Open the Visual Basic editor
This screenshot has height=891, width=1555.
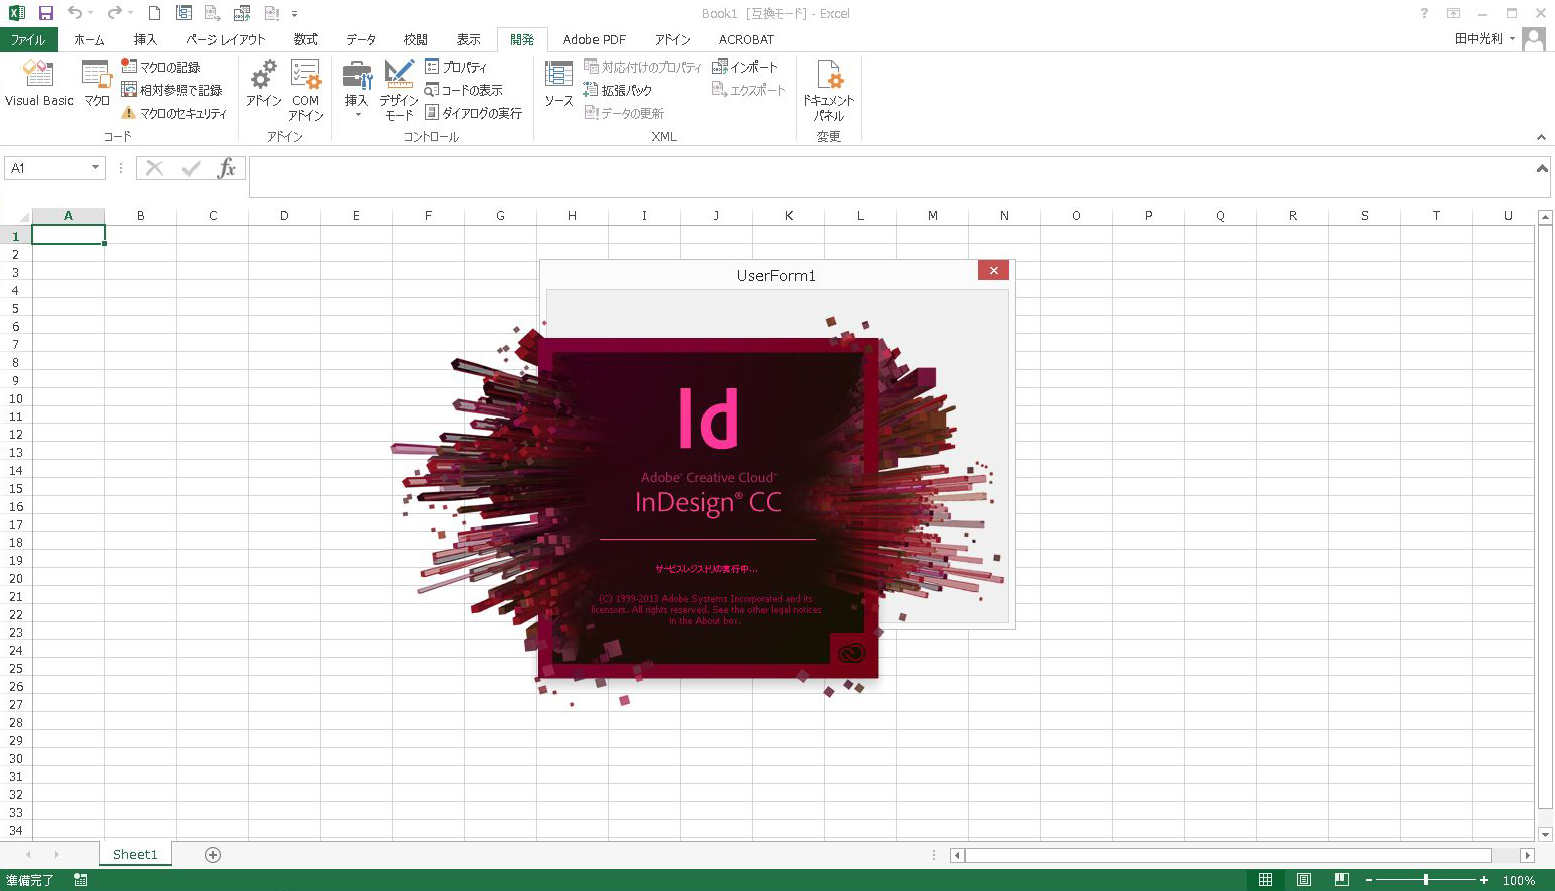point(39,84)
